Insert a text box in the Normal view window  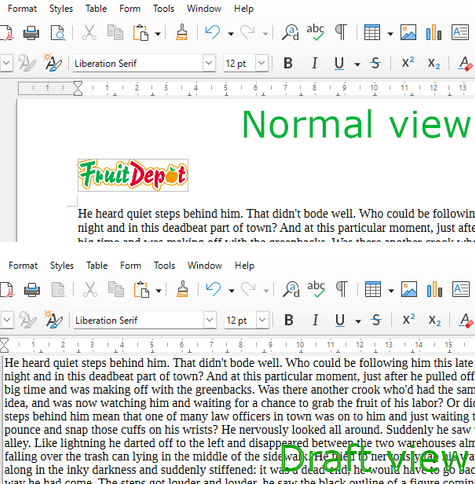[x=460, y=32]
